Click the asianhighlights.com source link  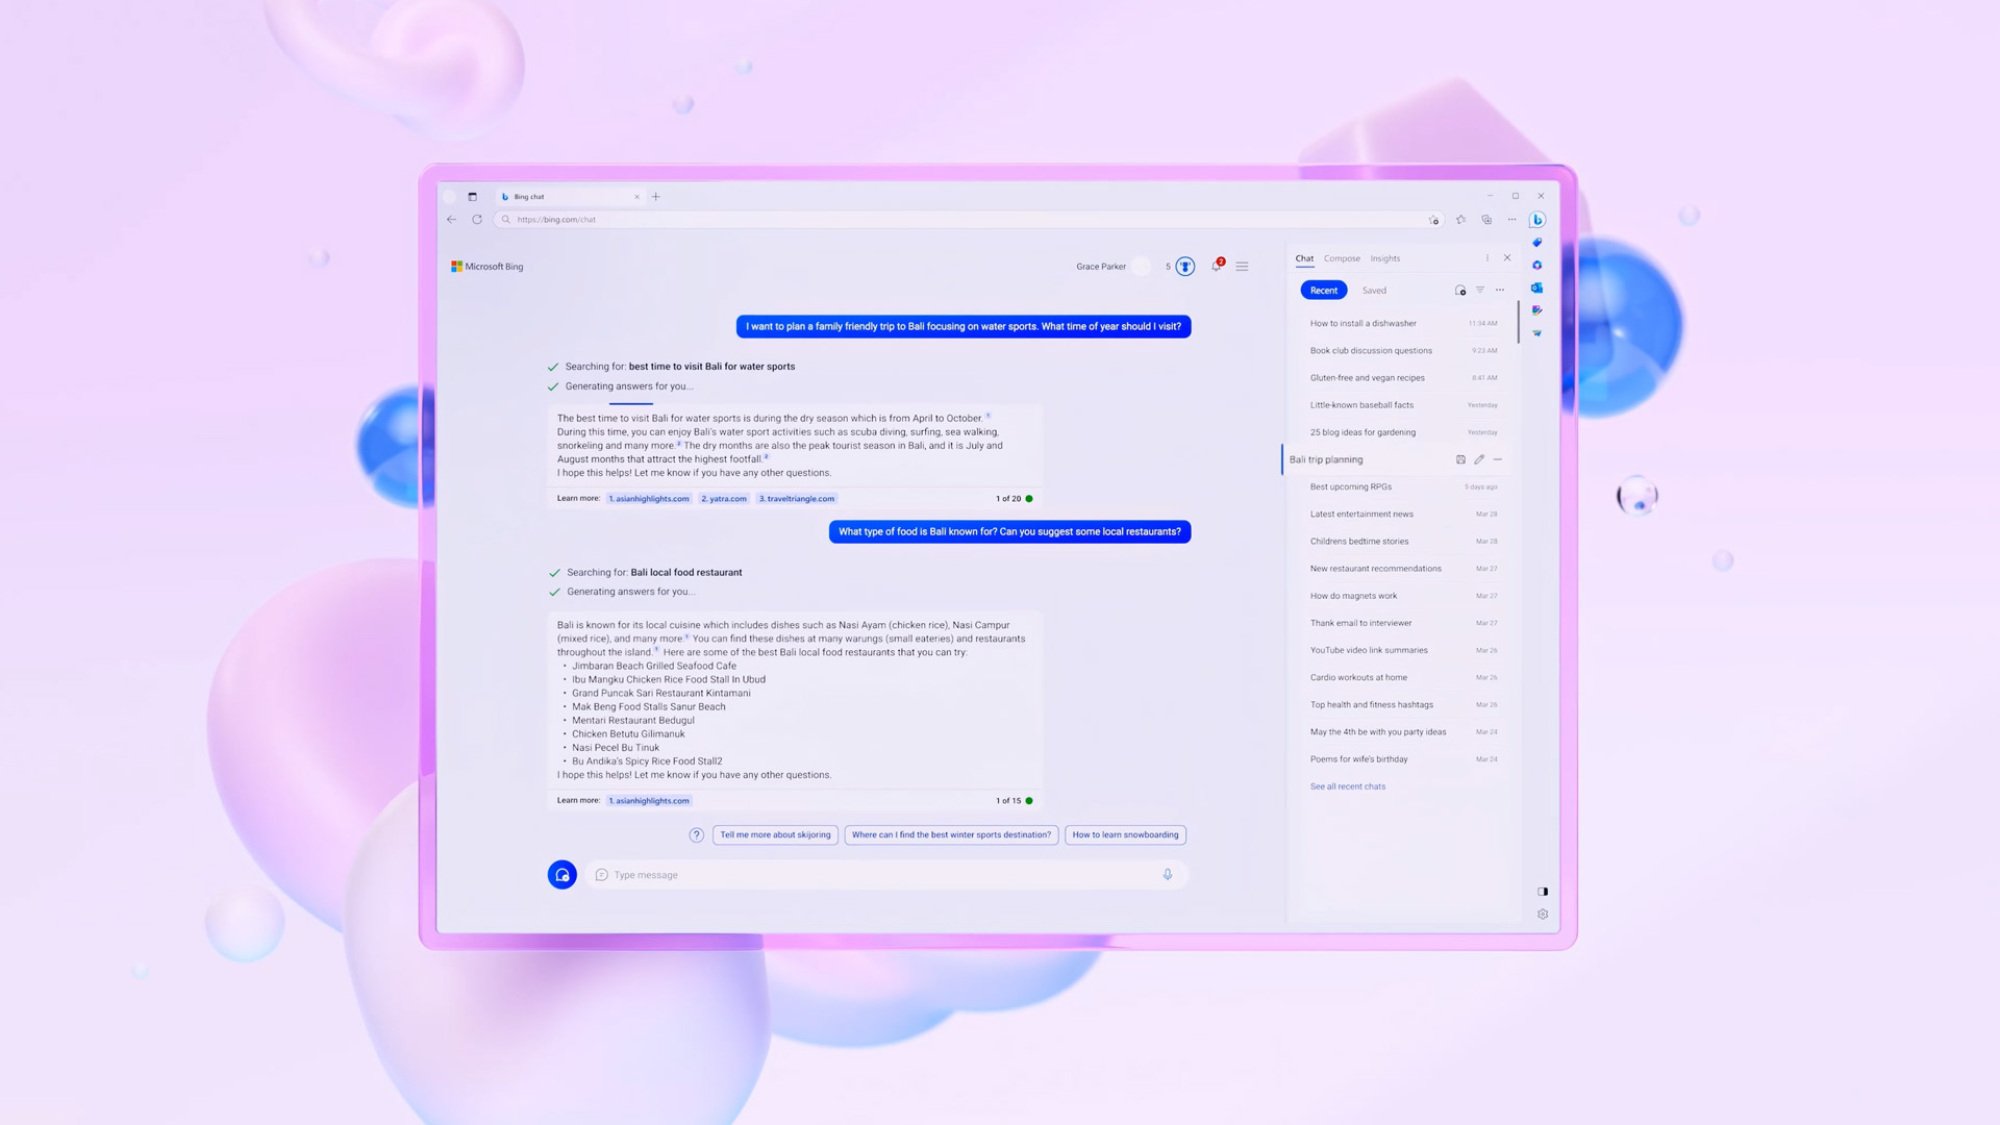click(x=647, y=499)
